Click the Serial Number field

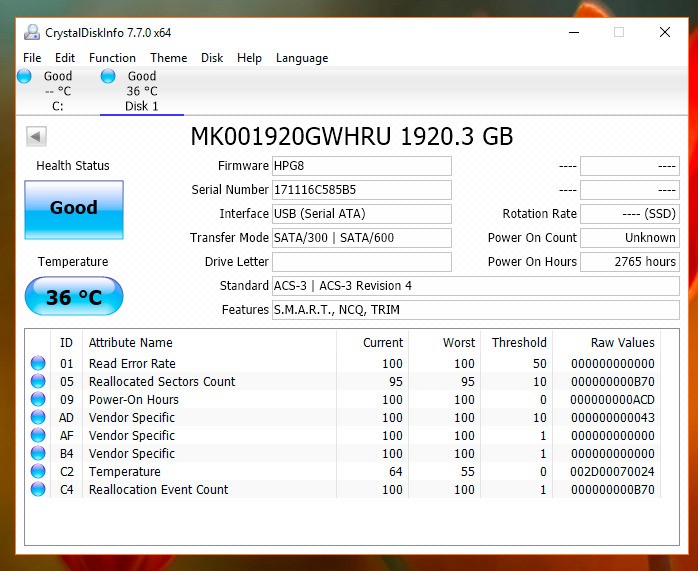(361, 190)
